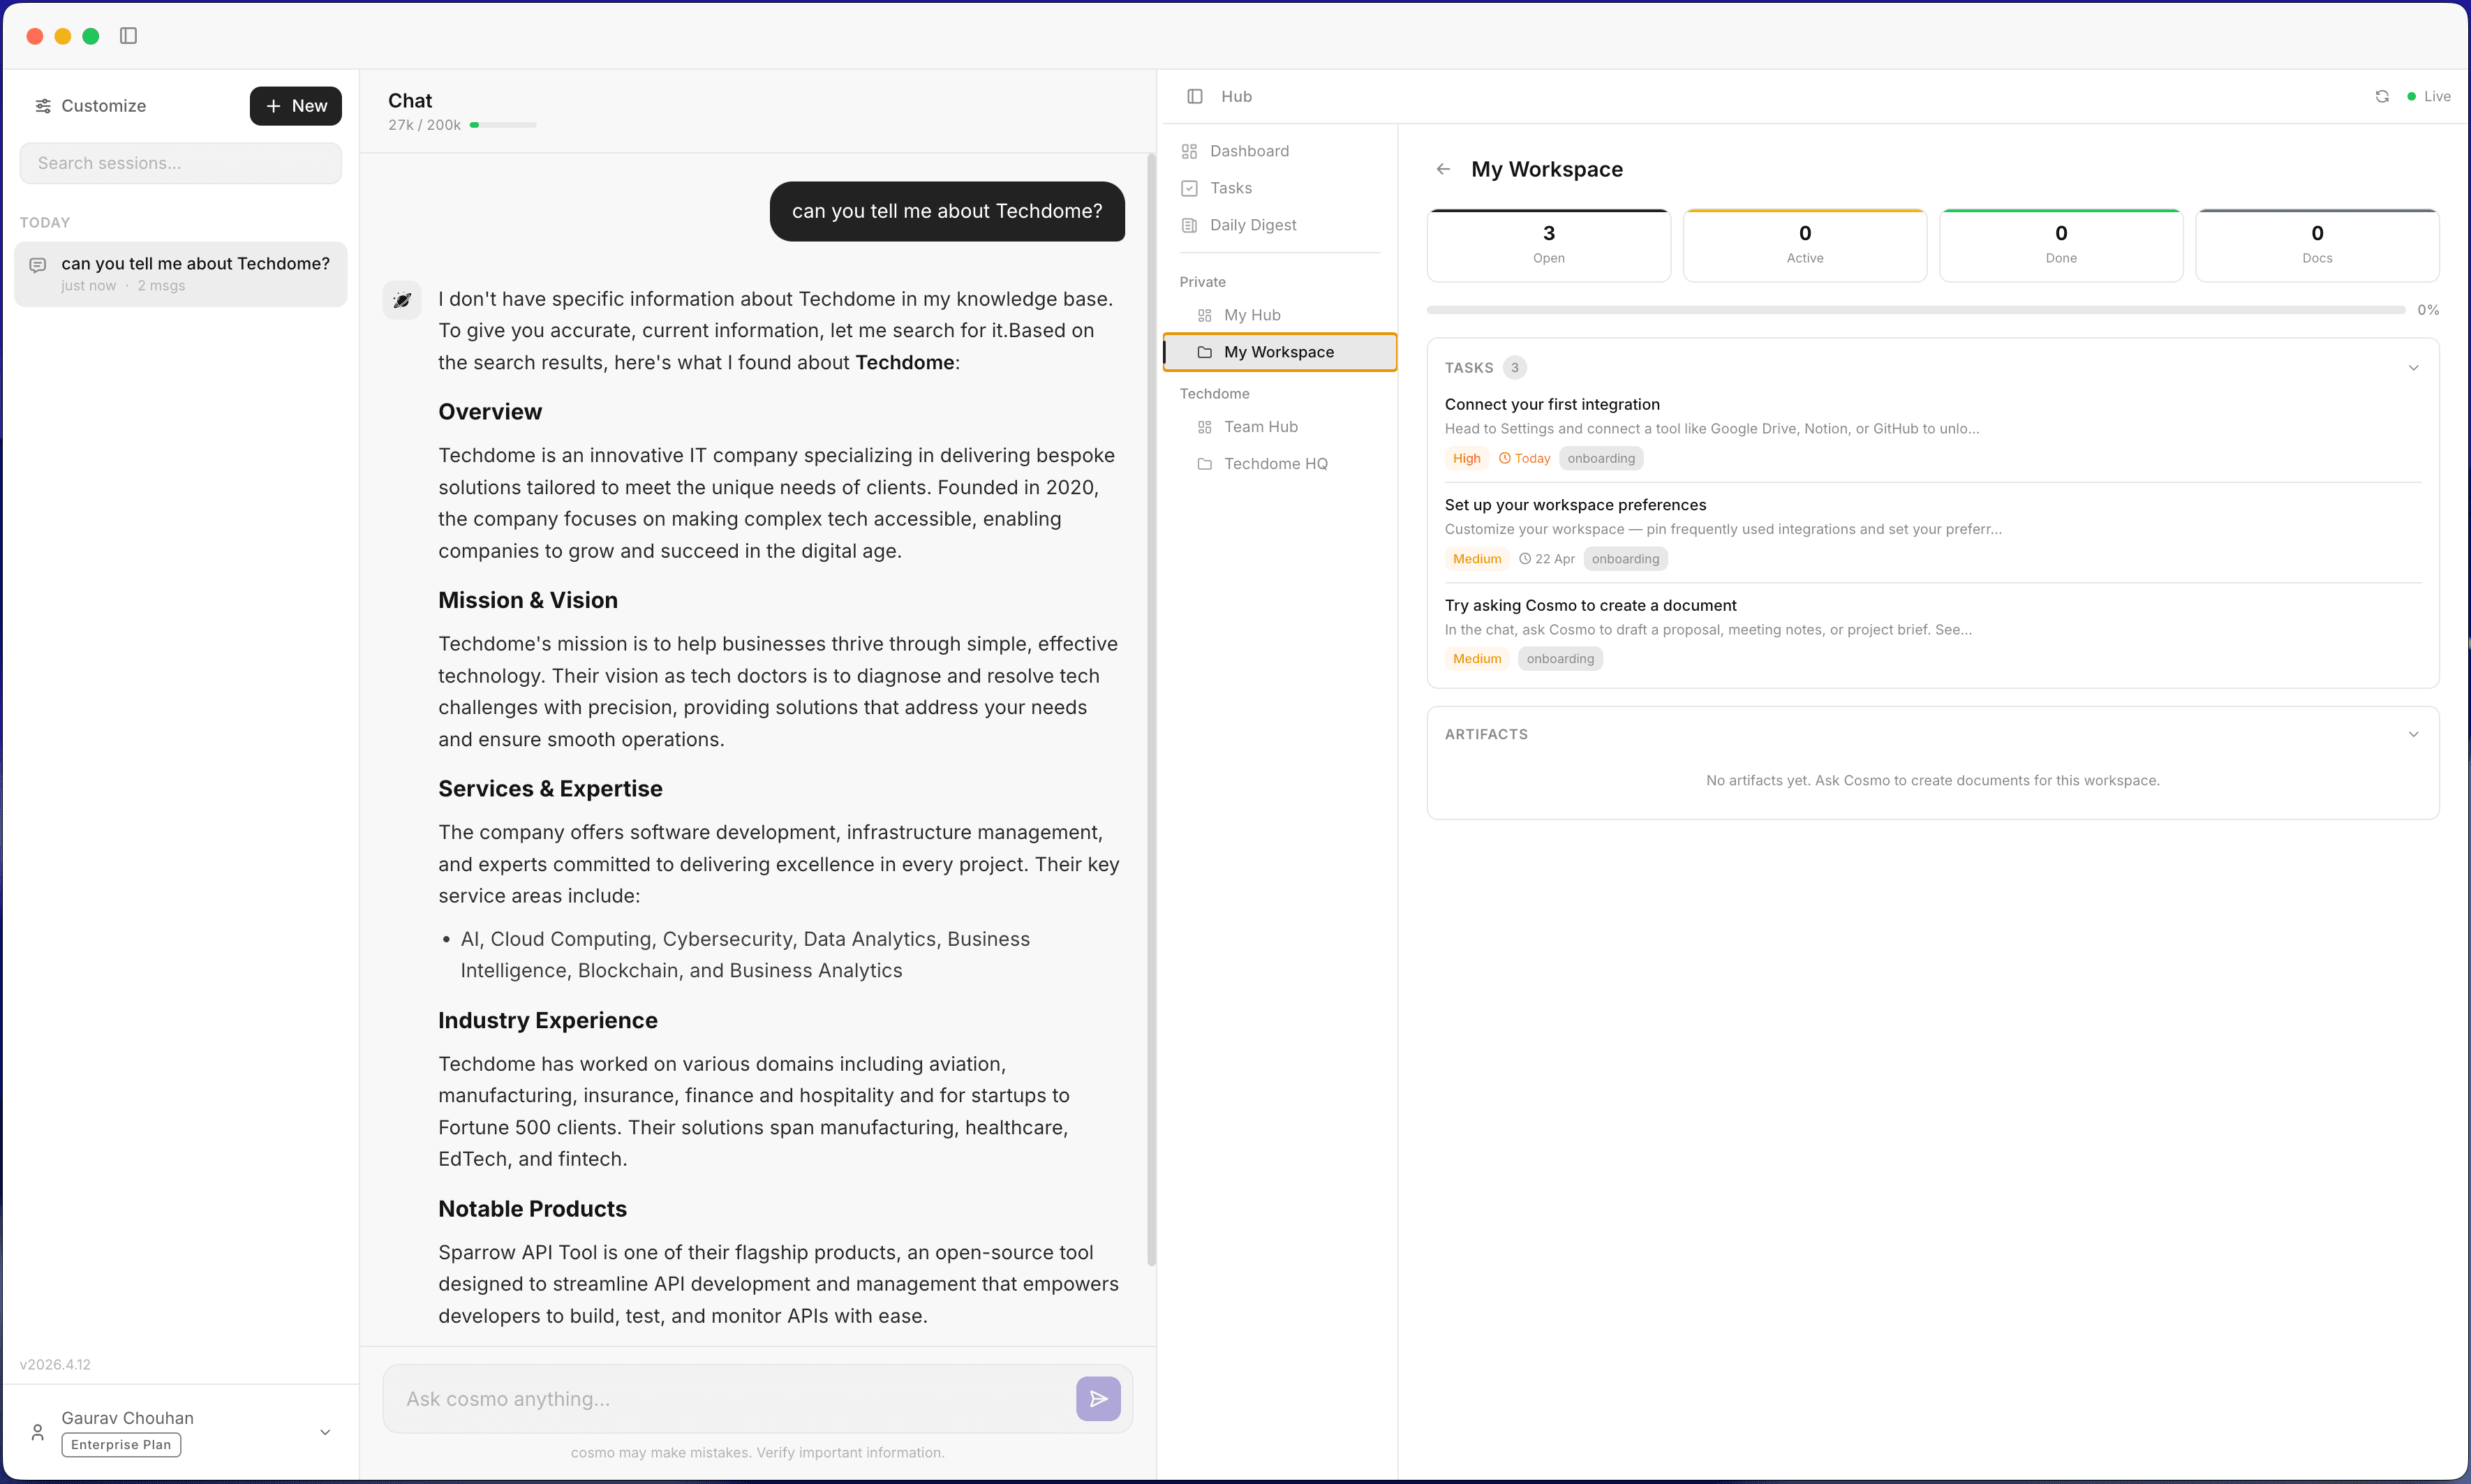Start a New chat session
The image size is (2471, 1484).
[x=295, y=105]
